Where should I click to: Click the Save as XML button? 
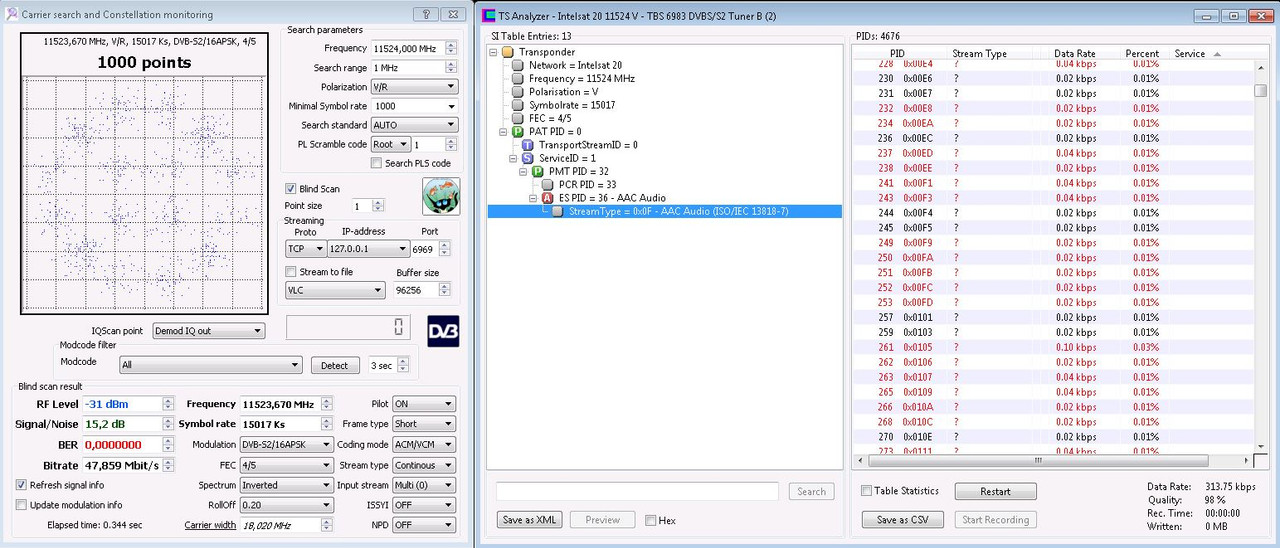(530, 520)
